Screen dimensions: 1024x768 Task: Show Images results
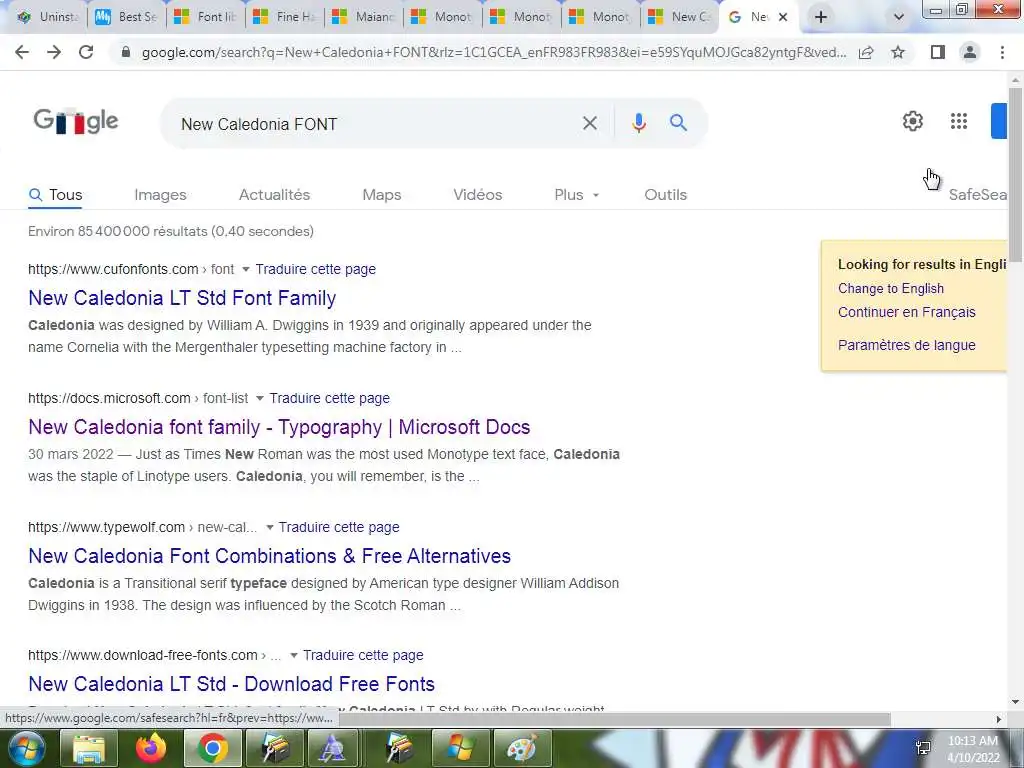click(160, 195)
